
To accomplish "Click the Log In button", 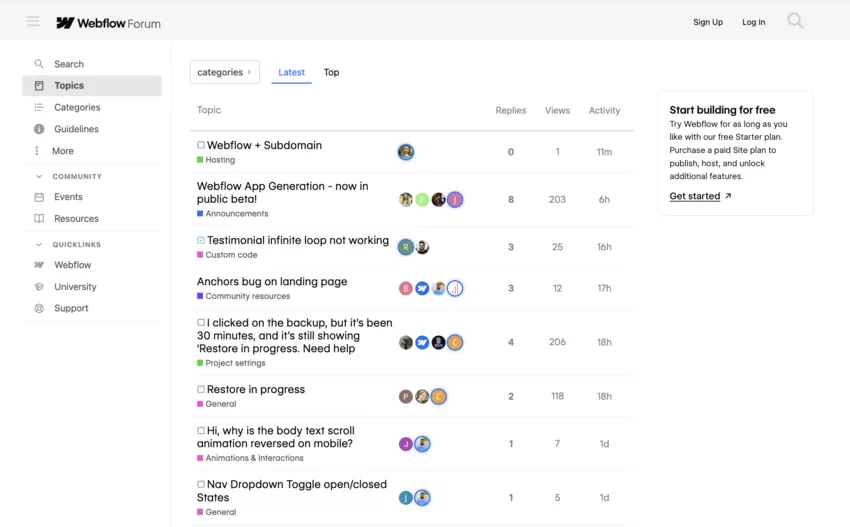I will click(754, 22).
